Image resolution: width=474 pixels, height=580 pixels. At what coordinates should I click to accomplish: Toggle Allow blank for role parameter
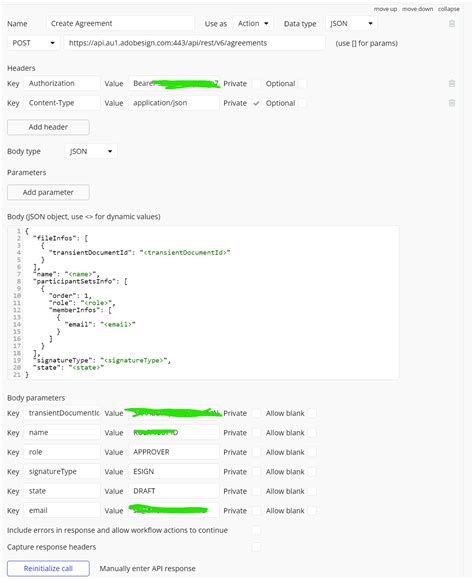point(312,452)
